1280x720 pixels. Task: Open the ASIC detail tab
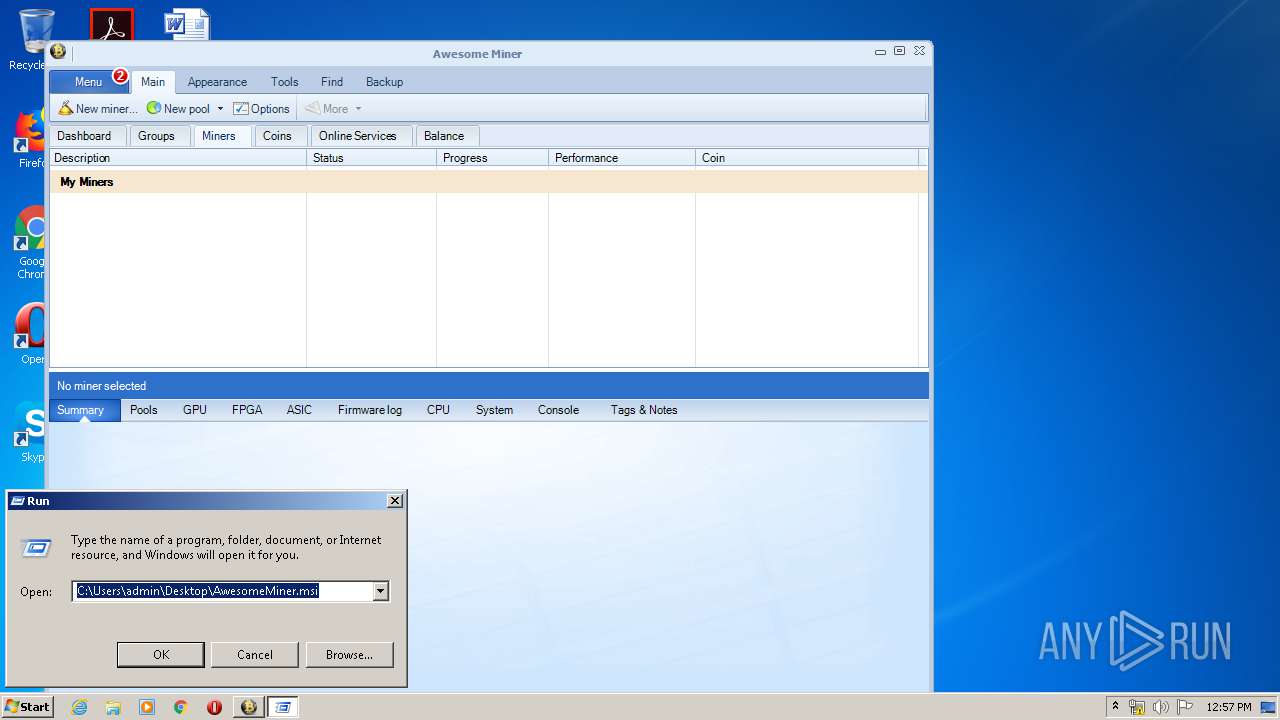click(299, 410)
